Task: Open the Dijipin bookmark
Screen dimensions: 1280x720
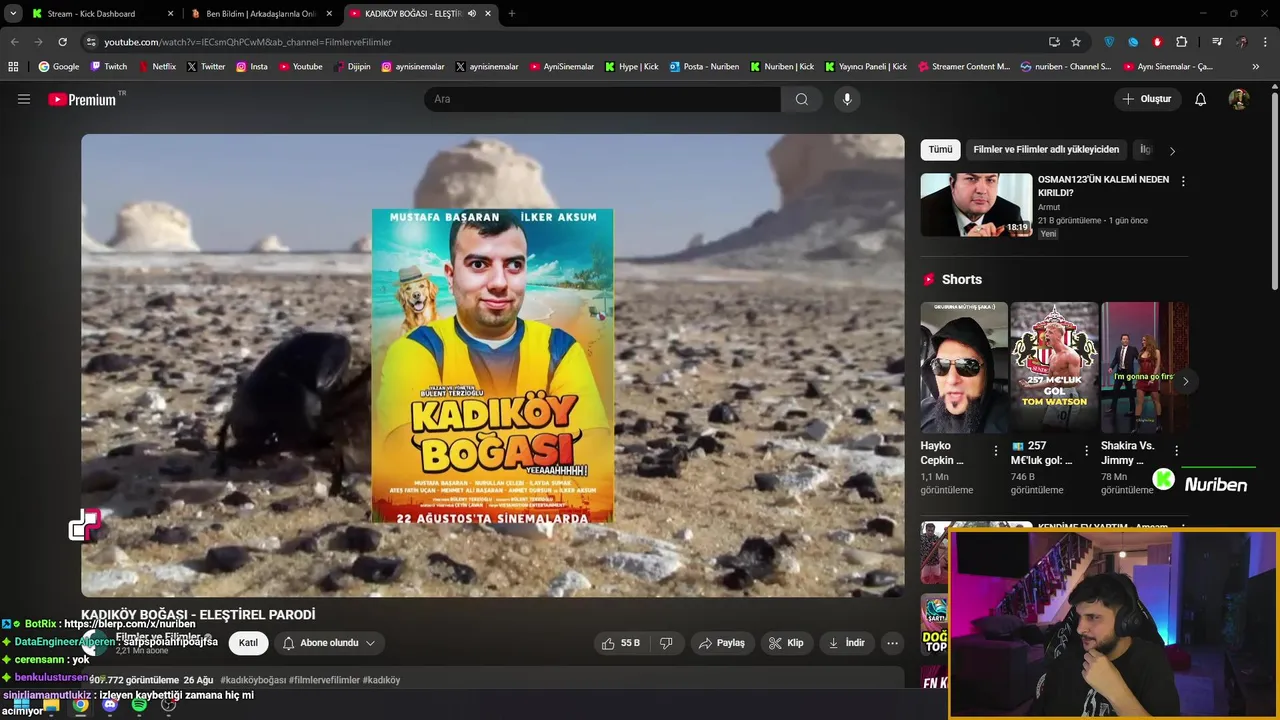Action: point(351,67)
